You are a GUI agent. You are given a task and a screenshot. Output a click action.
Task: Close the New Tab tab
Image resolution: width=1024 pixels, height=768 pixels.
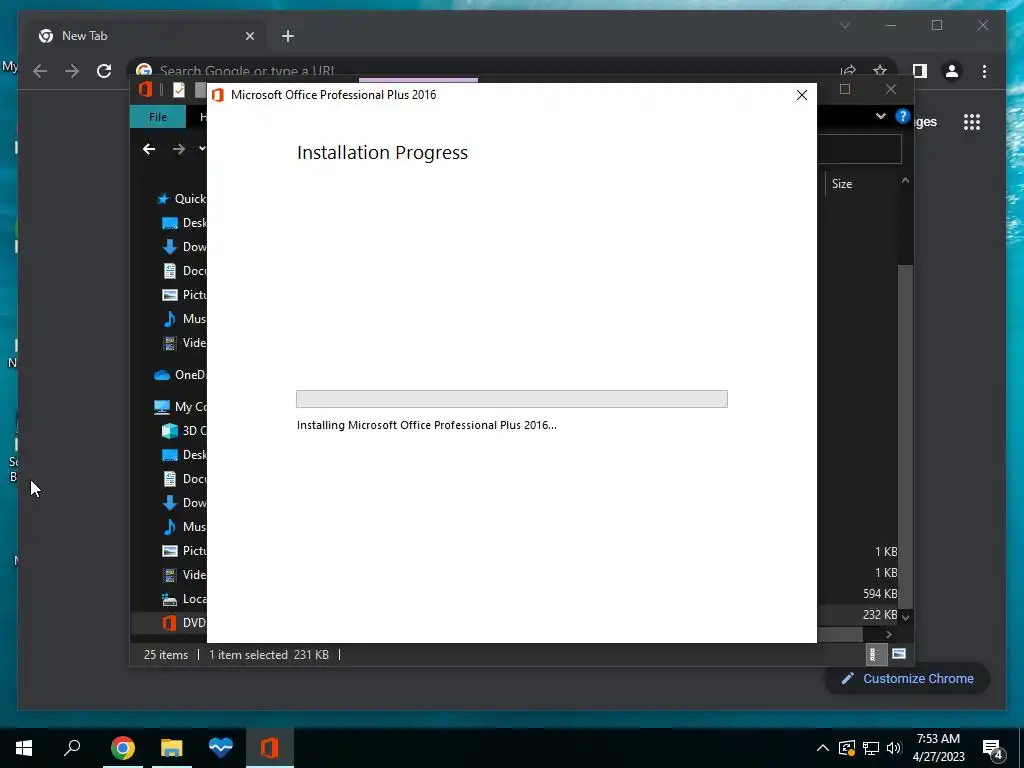[249, 36]
